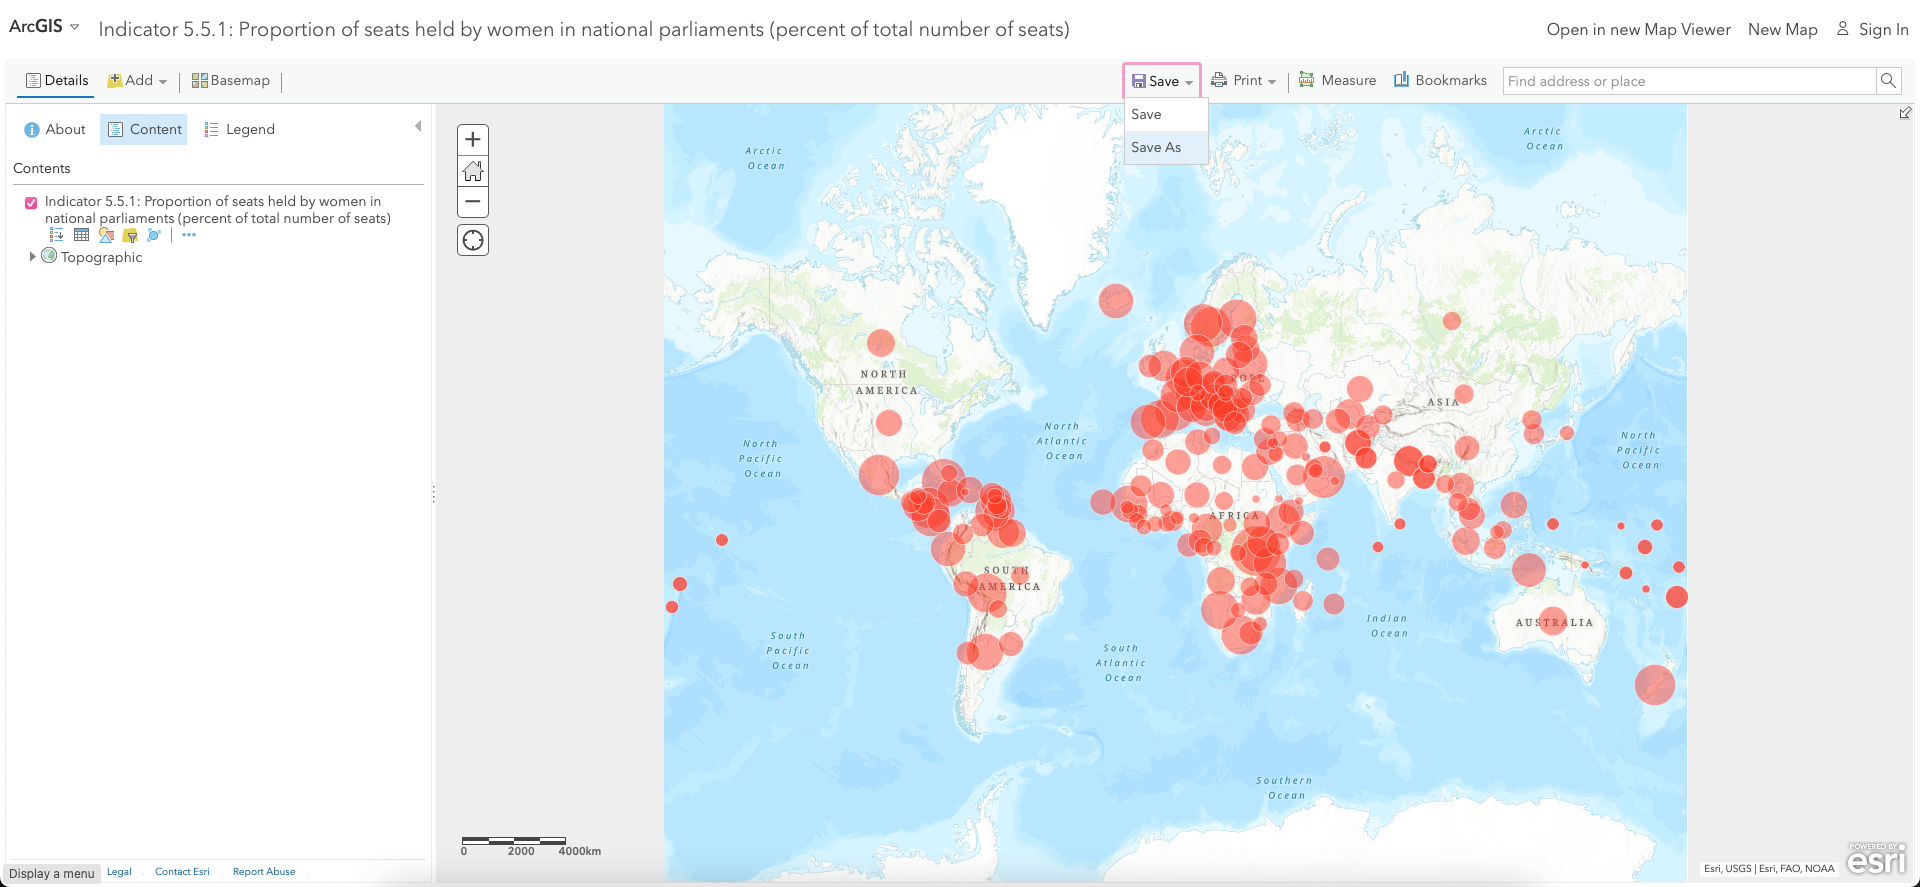The width and height of the screenshot is (1920, 887).
Task: Open the Contact Esri link
Action: (x=182, y=872)
